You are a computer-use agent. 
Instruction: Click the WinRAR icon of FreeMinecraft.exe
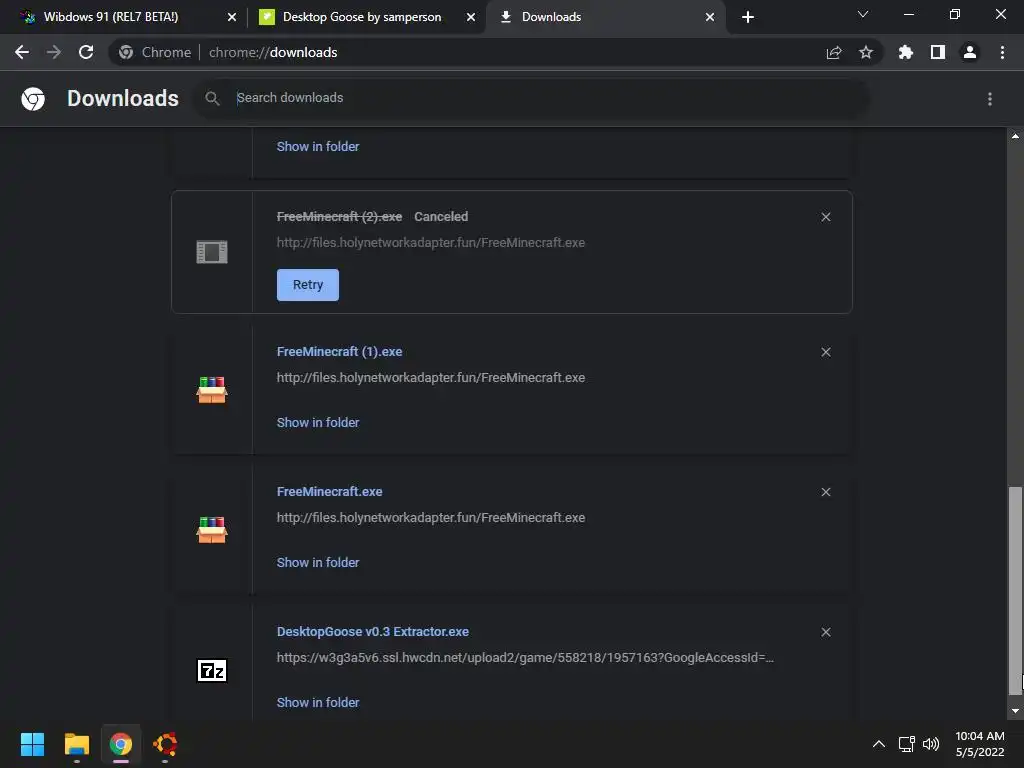pyautogui.click(x=212, y=530)
